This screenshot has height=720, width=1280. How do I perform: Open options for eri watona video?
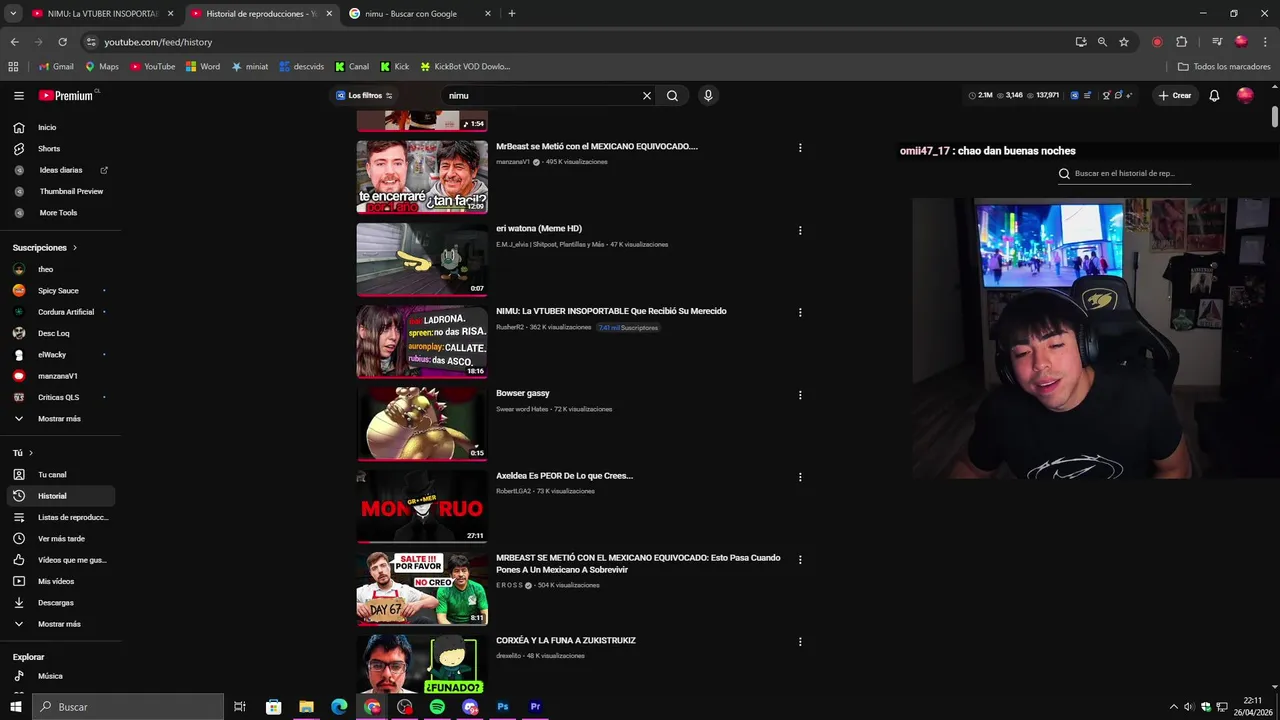pyautogui.click(x=800, y=230)
